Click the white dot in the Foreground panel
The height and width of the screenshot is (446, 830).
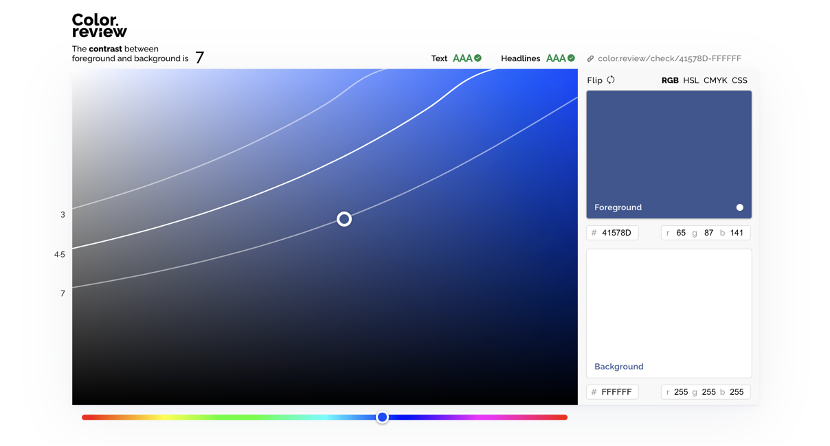740,207
